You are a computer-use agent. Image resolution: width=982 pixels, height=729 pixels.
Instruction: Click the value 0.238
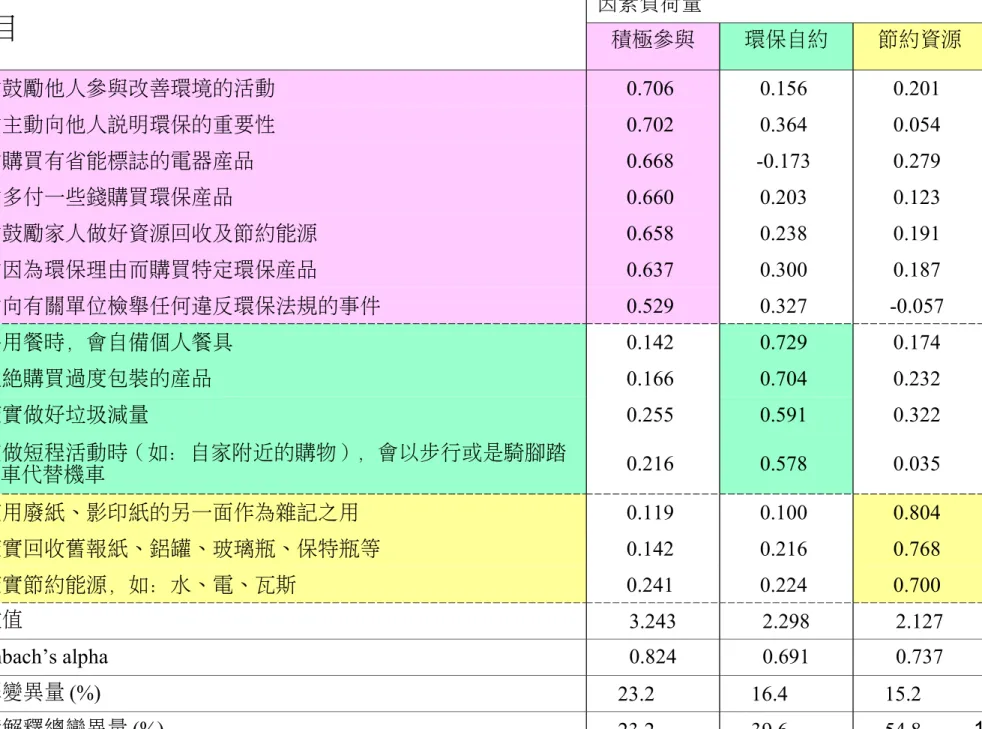click(783, 234)
